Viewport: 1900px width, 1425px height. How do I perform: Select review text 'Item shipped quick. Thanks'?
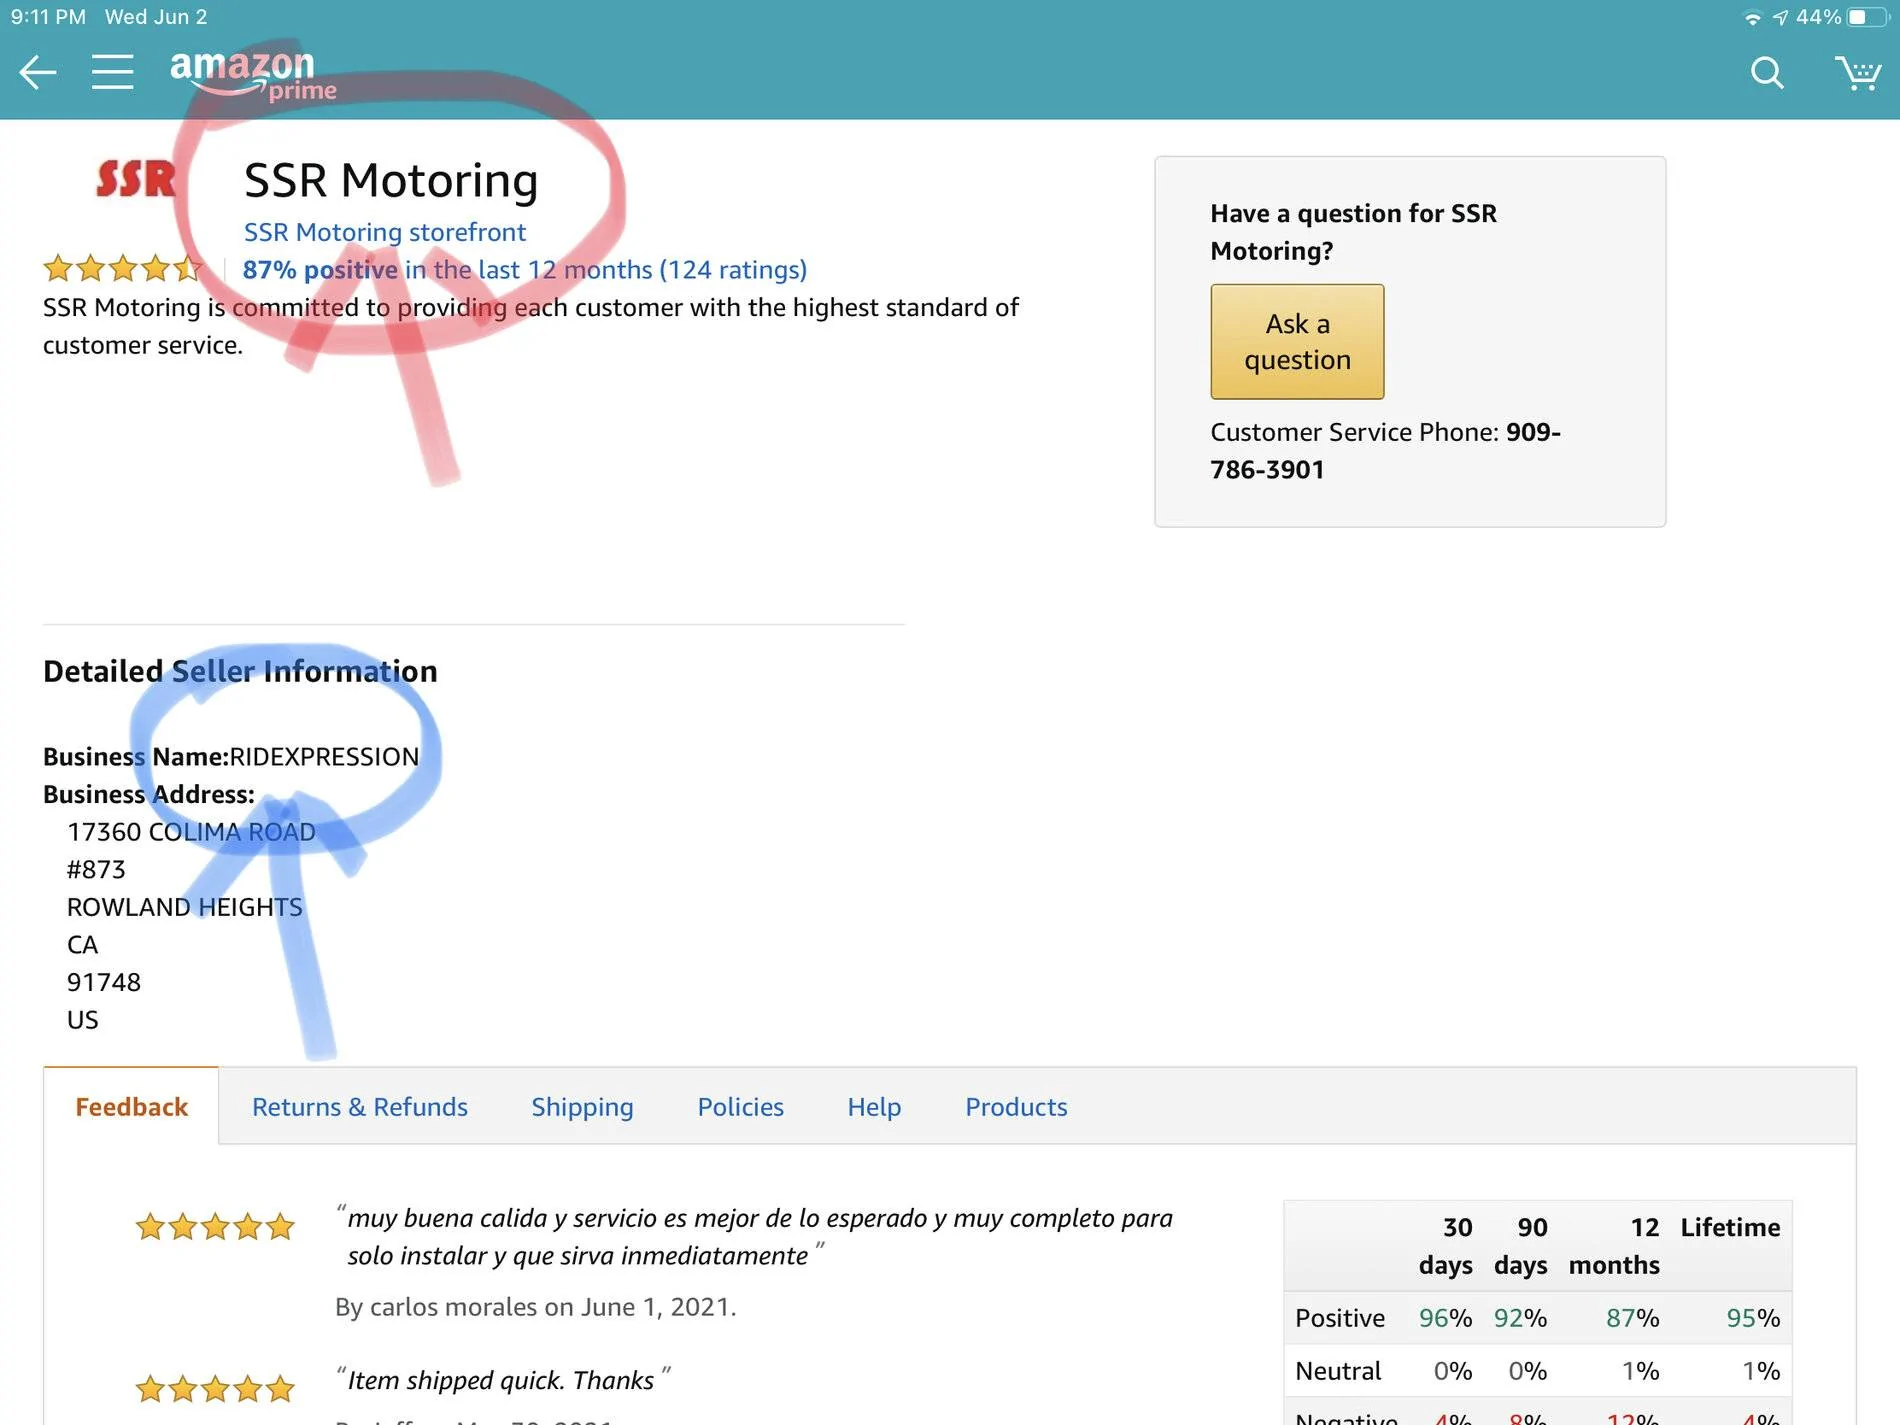(x=500, y=1380)
